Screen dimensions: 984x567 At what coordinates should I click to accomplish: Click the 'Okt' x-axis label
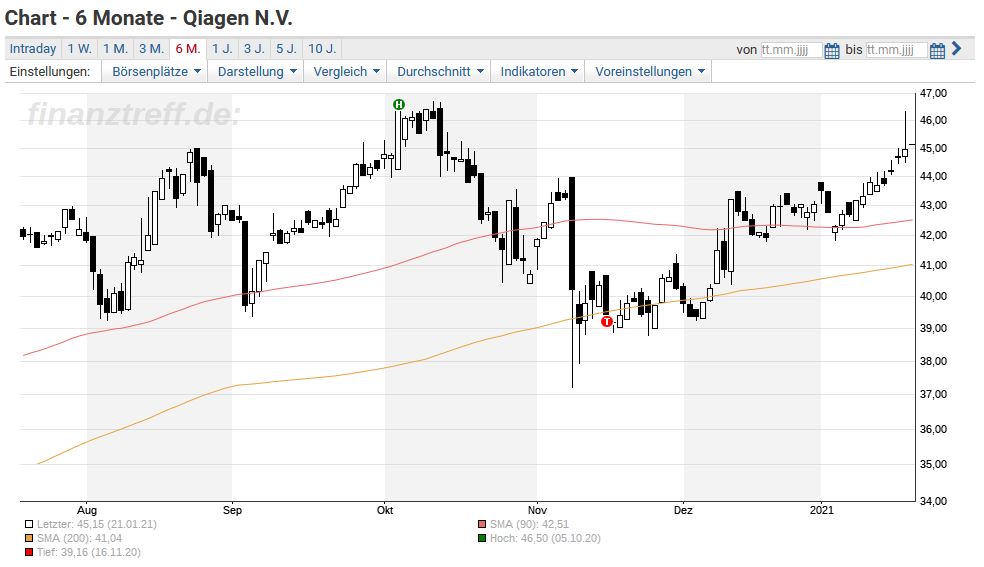click(x=385, y=510)
